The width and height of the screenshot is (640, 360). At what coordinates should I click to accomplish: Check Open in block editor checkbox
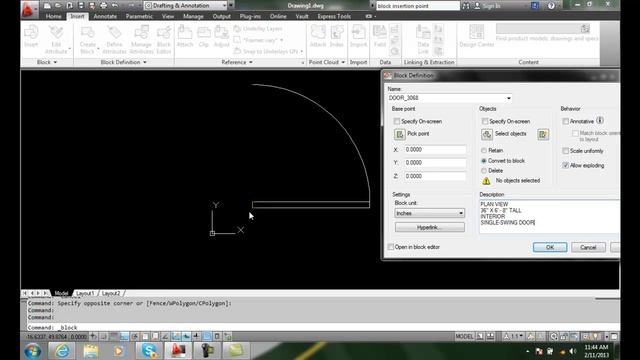click(391, 247)
